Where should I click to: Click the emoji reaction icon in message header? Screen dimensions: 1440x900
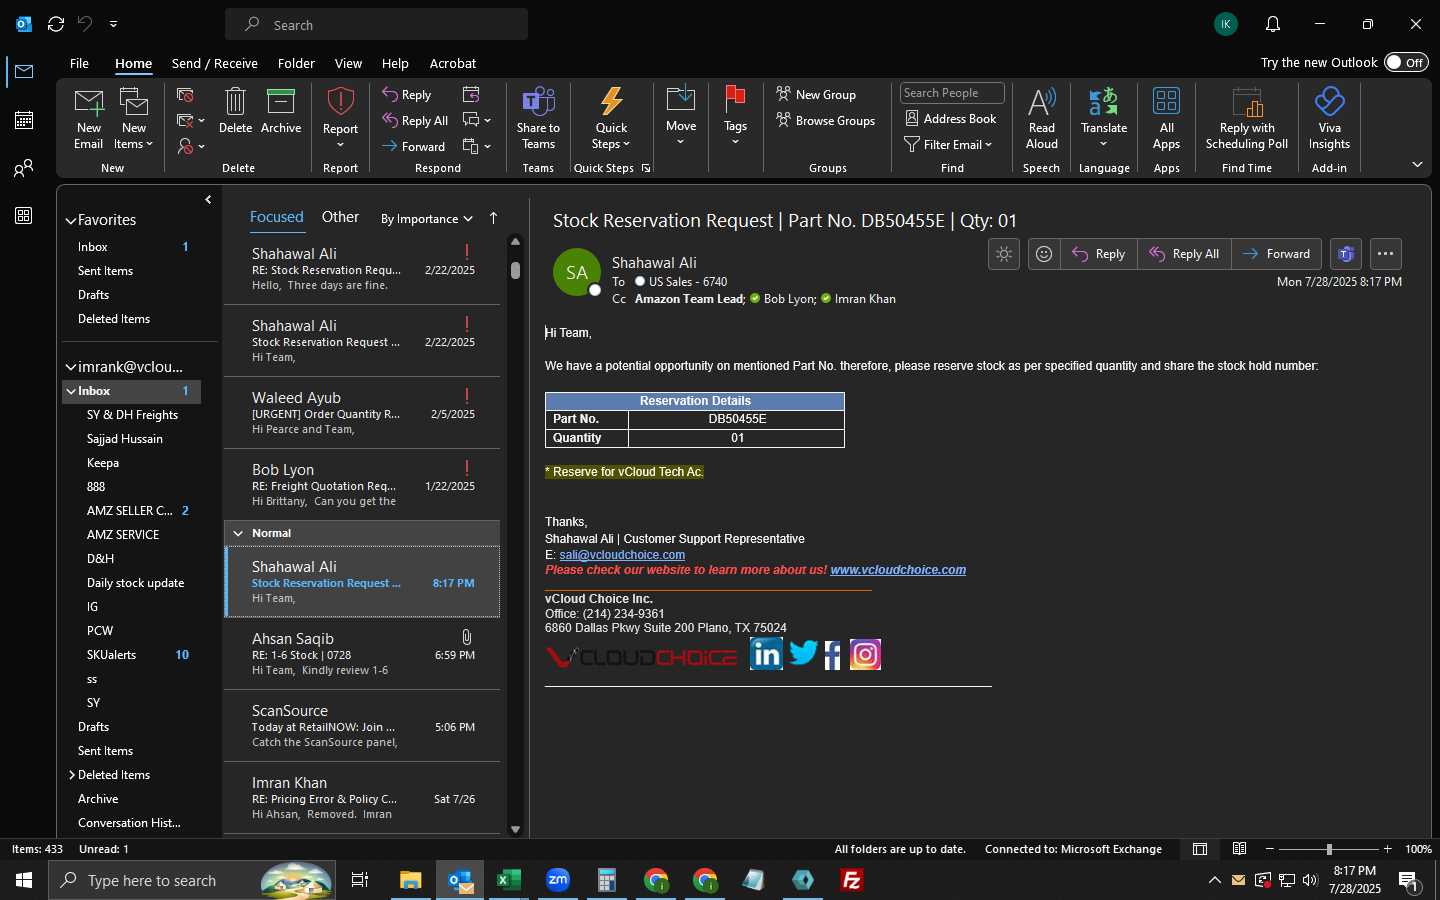tap(1044, 254)
